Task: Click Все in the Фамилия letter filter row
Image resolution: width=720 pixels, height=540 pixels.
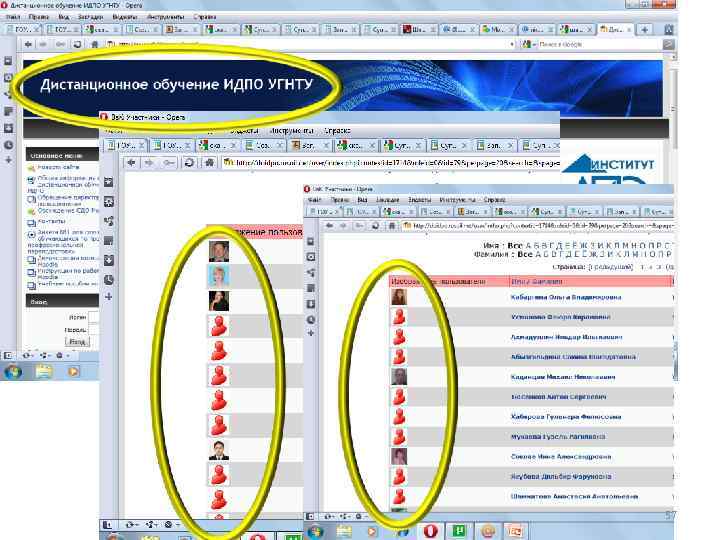Action: point(525,254)
